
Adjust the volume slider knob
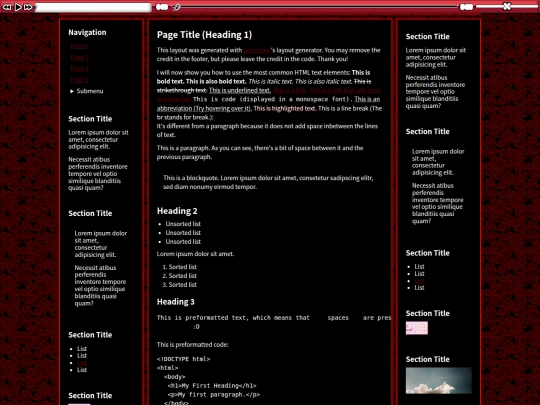[x=507, y=6]
